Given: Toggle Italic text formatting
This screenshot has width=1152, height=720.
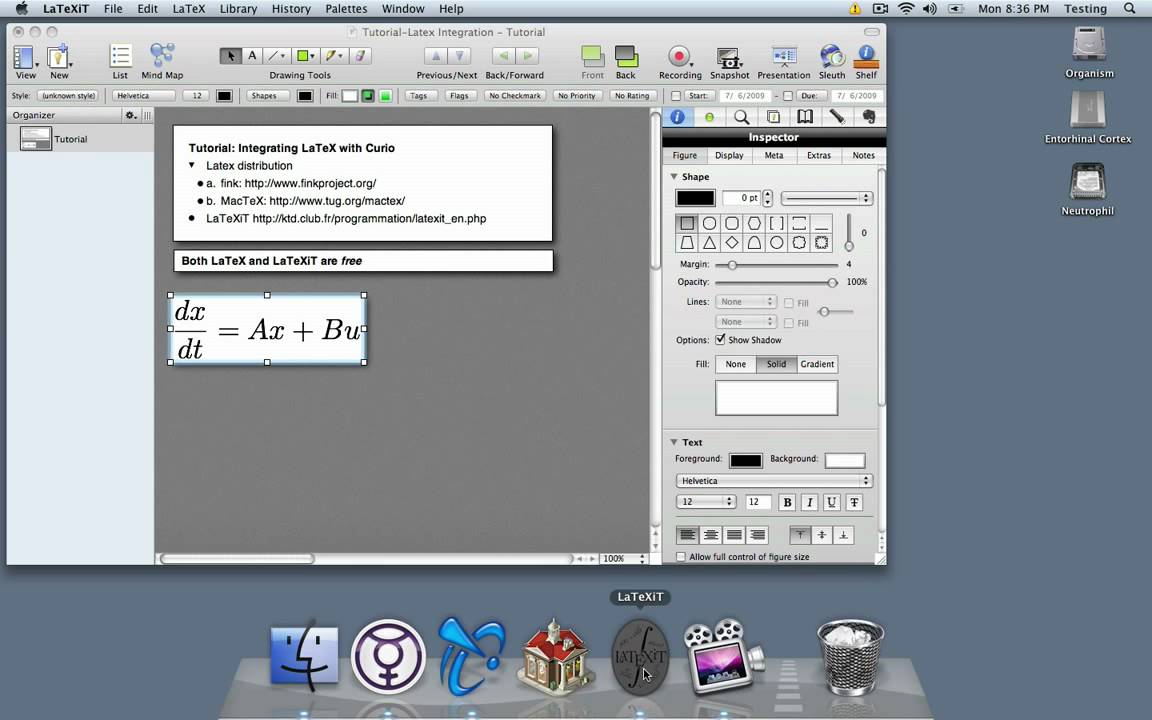Looking at the screenshot, I should tap(809, 503).
